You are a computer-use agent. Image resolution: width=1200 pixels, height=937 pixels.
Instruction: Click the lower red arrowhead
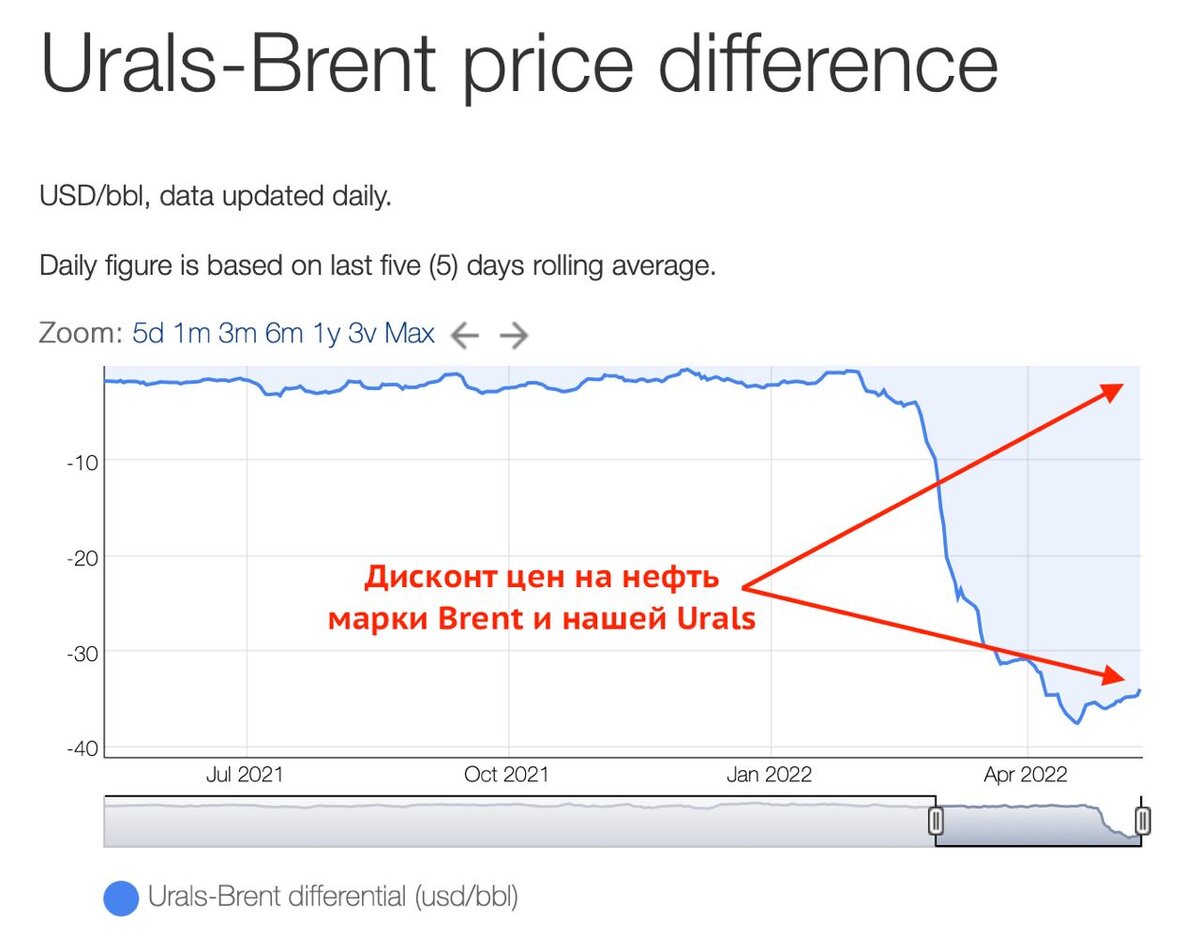(x=1115, y=676)
